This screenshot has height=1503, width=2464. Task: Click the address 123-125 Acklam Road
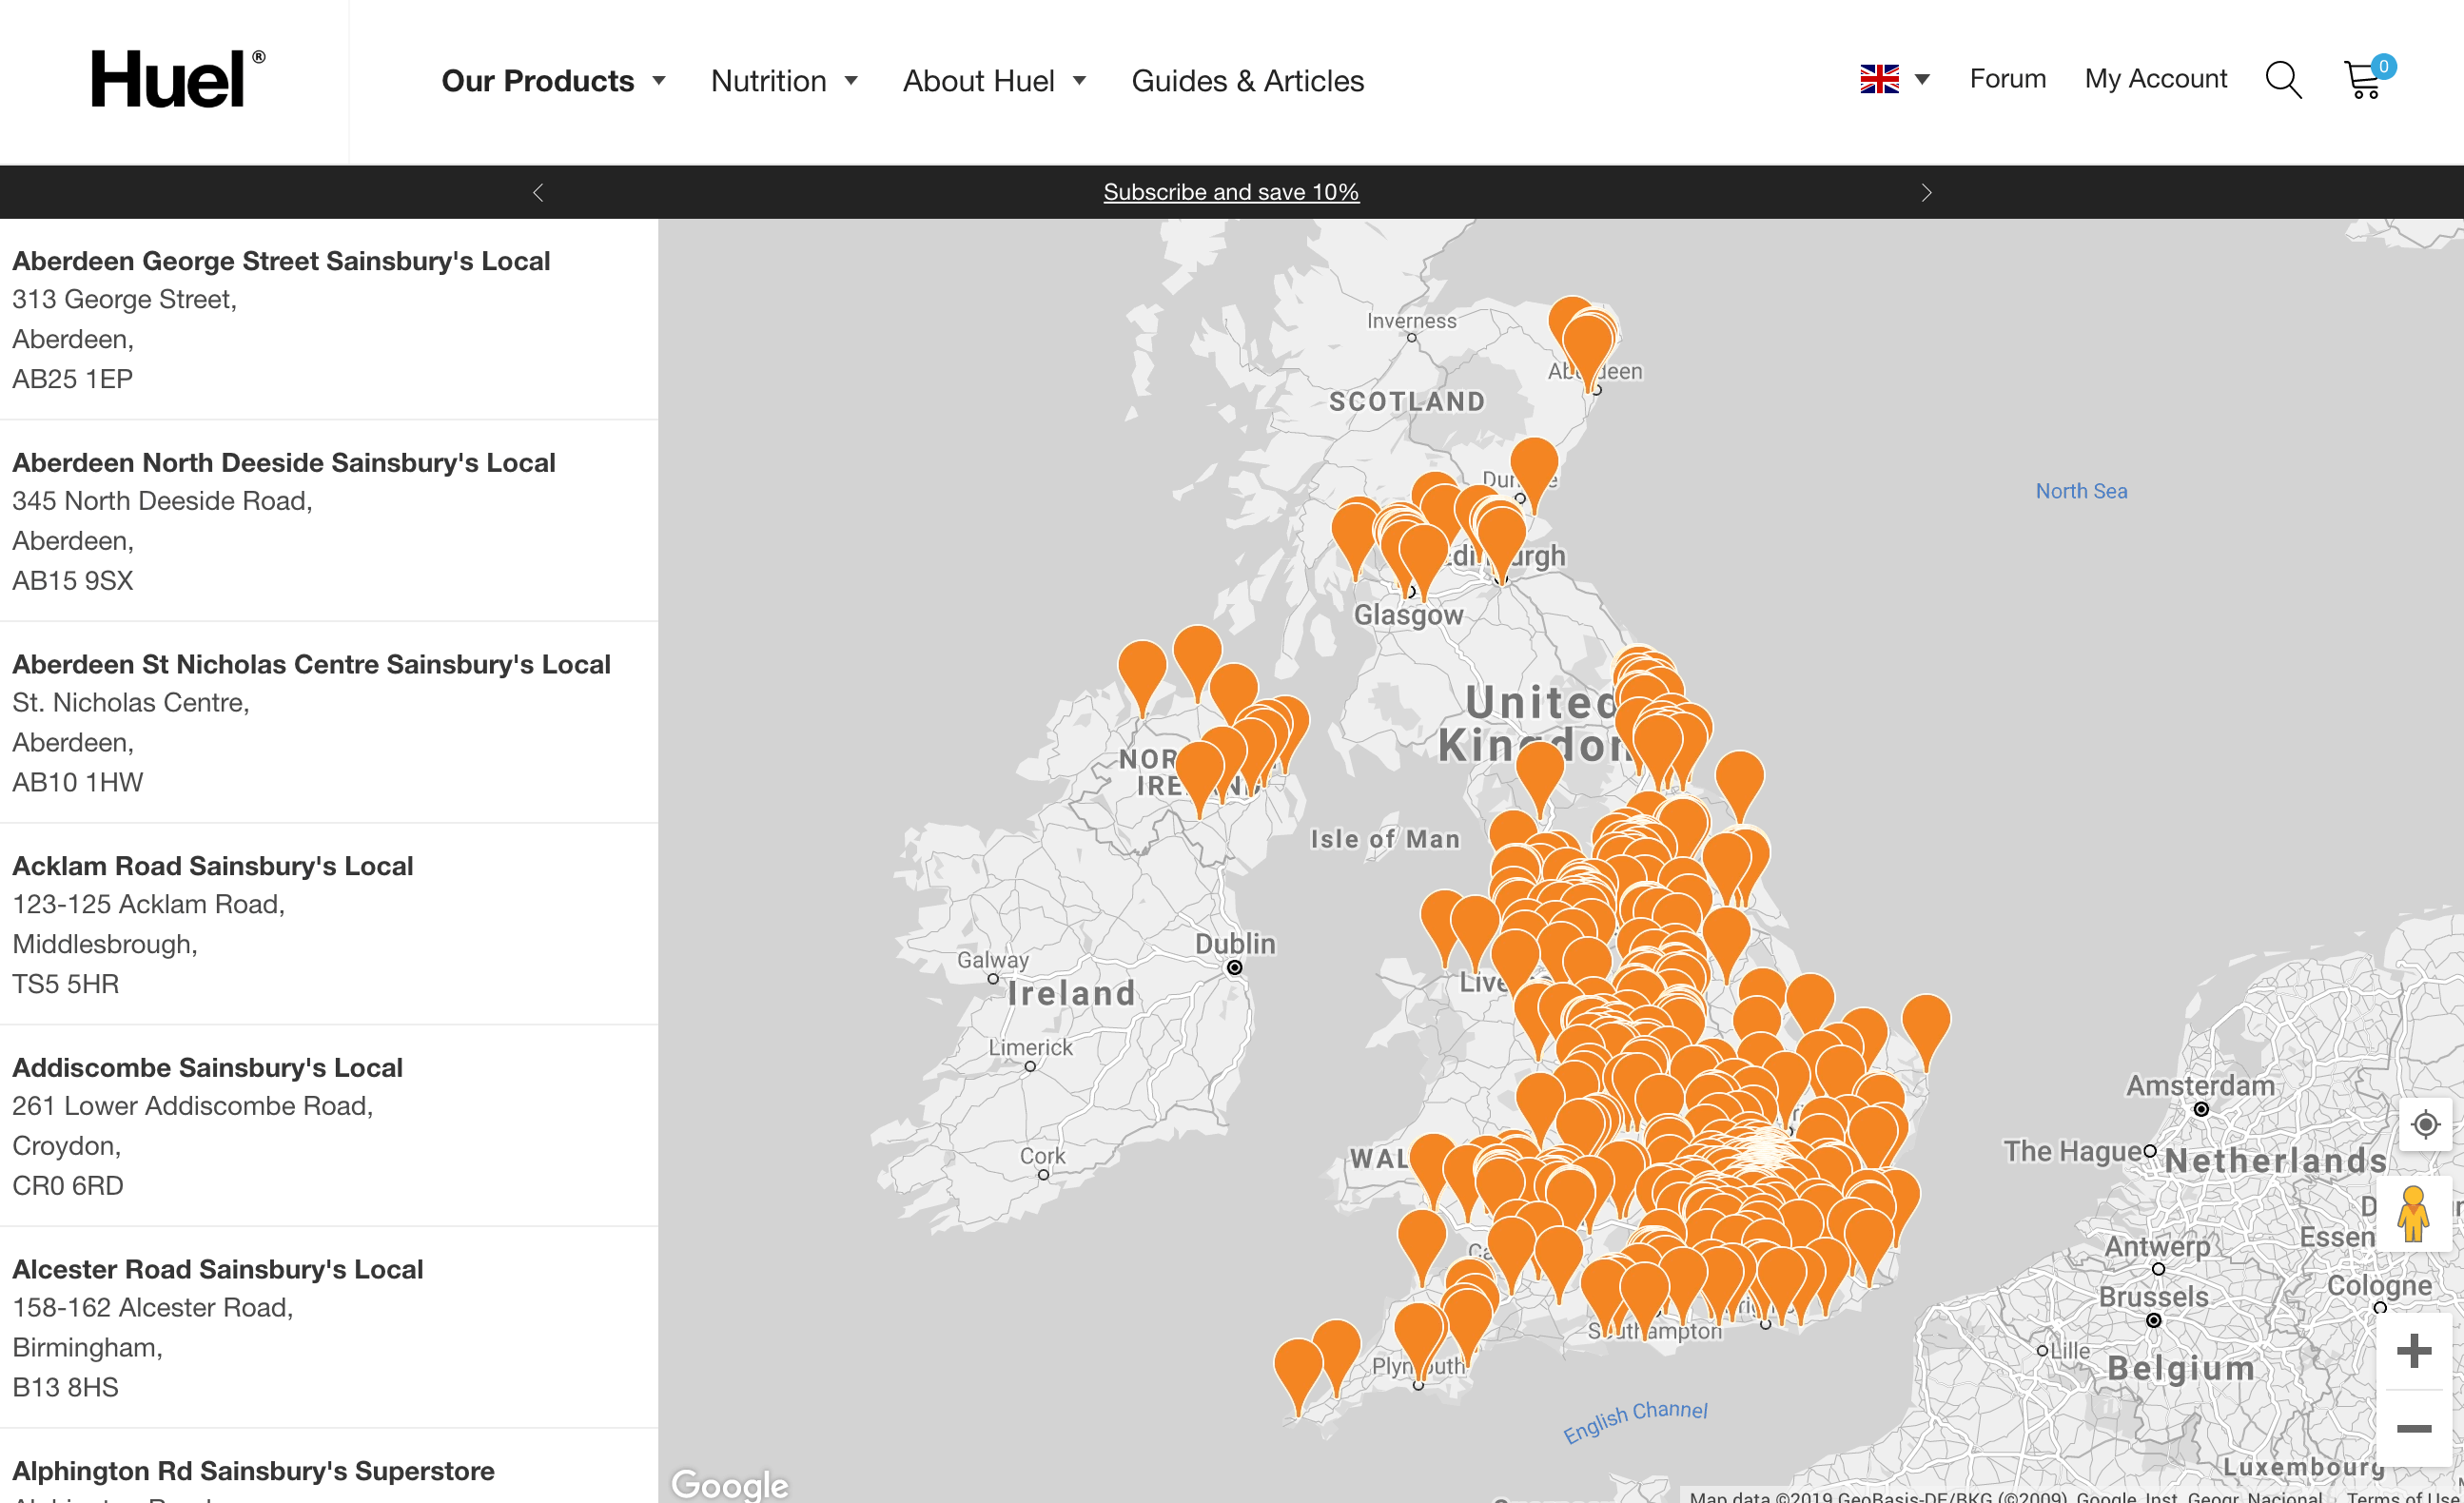point(148,905)
